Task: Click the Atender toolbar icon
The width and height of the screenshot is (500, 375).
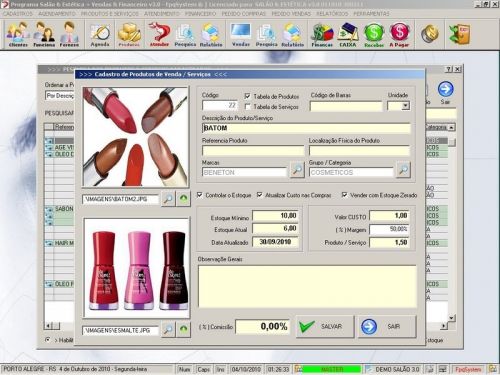Action: [x=159, y=34]
